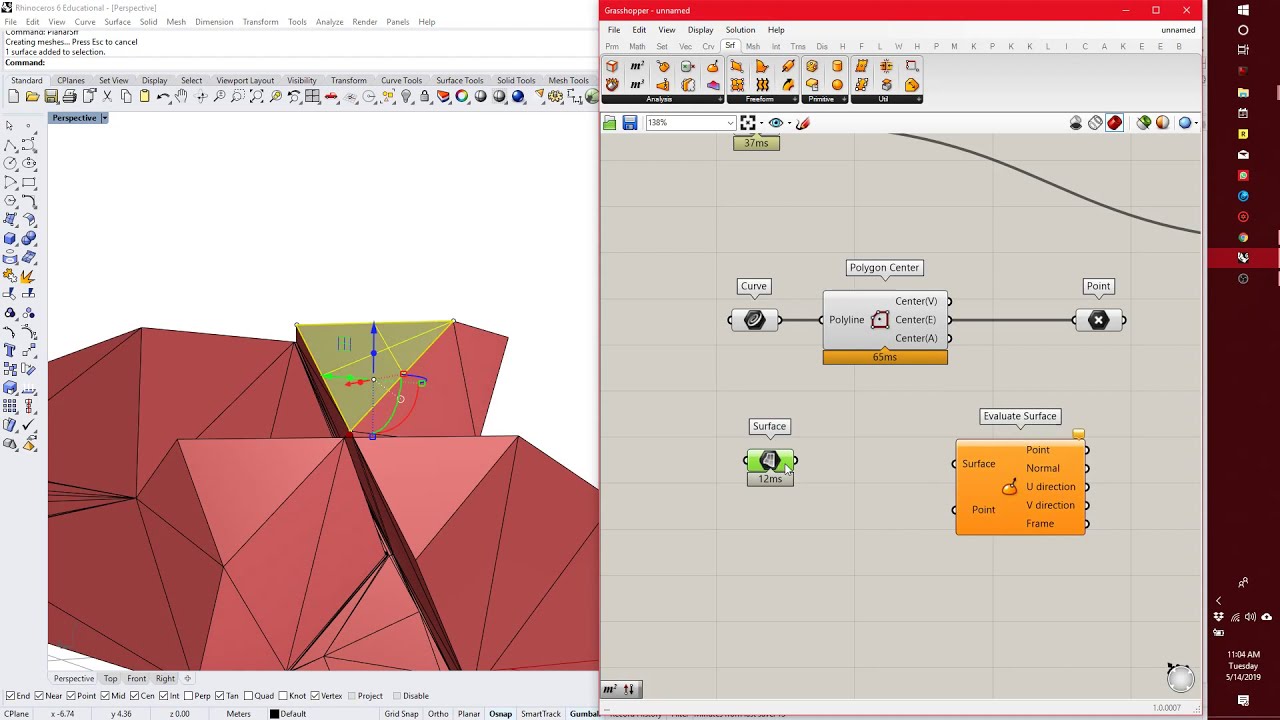
Task: Click the Grasshopper save file icon
Action: (x=629, y=123)
